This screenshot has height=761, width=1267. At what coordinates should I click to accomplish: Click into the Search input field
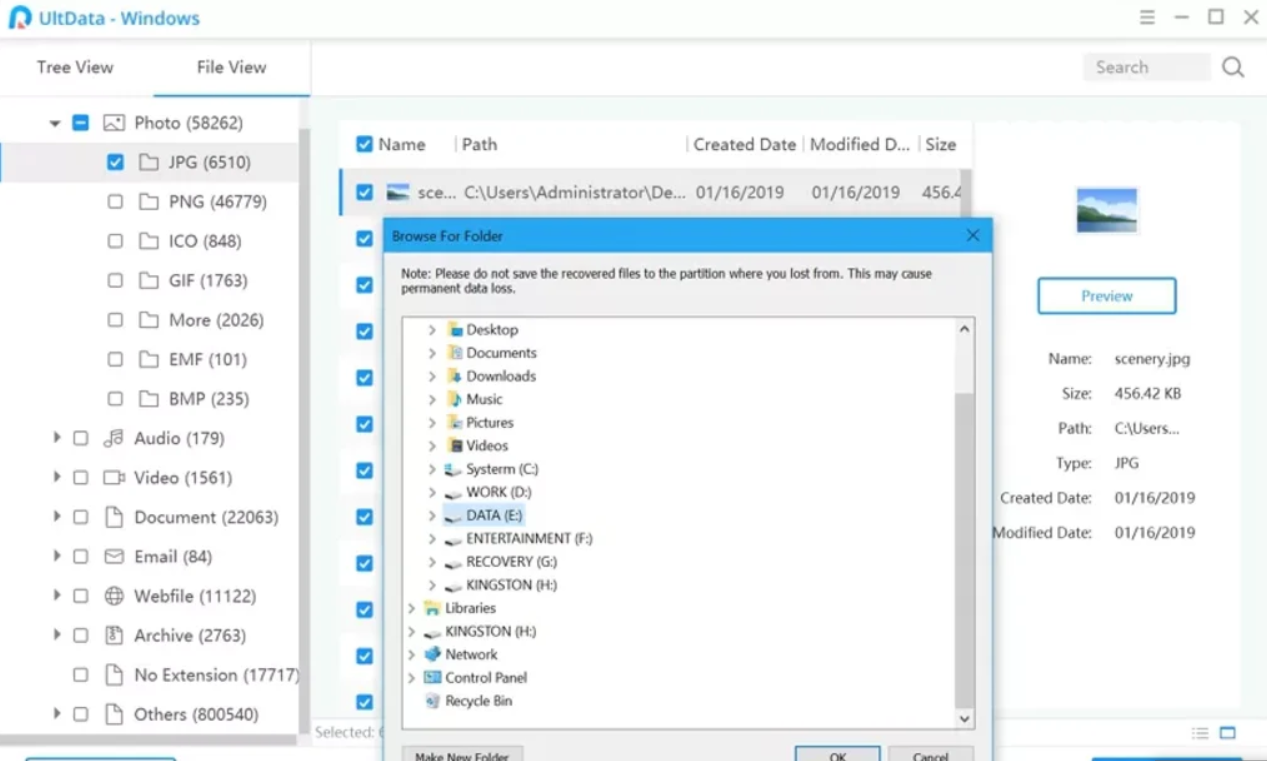click(x=1145, y=67)
